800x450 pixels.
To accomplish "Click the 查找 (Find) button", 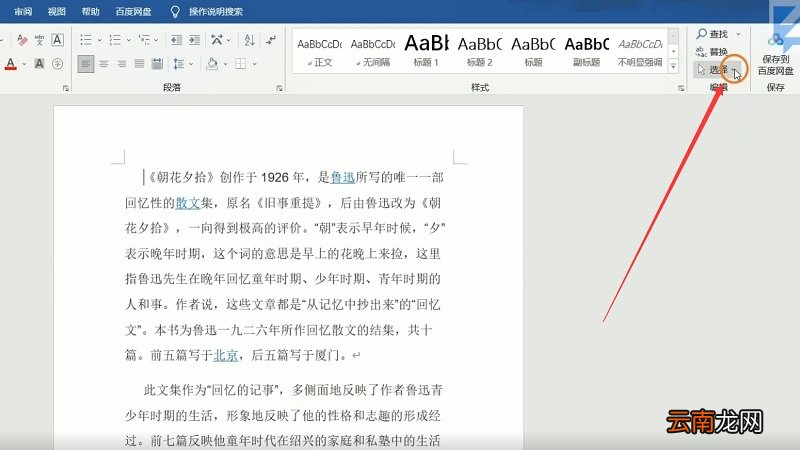I will pos(713,34).
